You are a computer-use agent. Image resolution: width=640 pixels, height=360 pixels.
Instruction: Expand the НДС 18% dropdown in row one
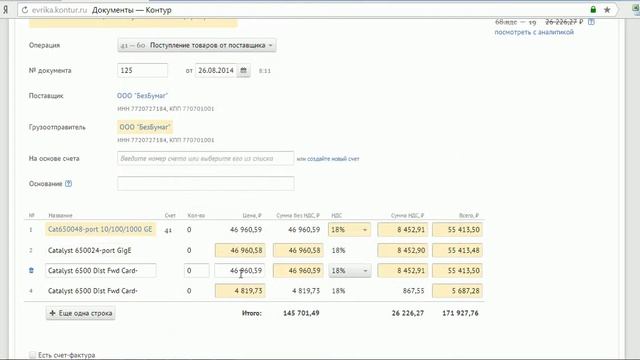[349, 230]
